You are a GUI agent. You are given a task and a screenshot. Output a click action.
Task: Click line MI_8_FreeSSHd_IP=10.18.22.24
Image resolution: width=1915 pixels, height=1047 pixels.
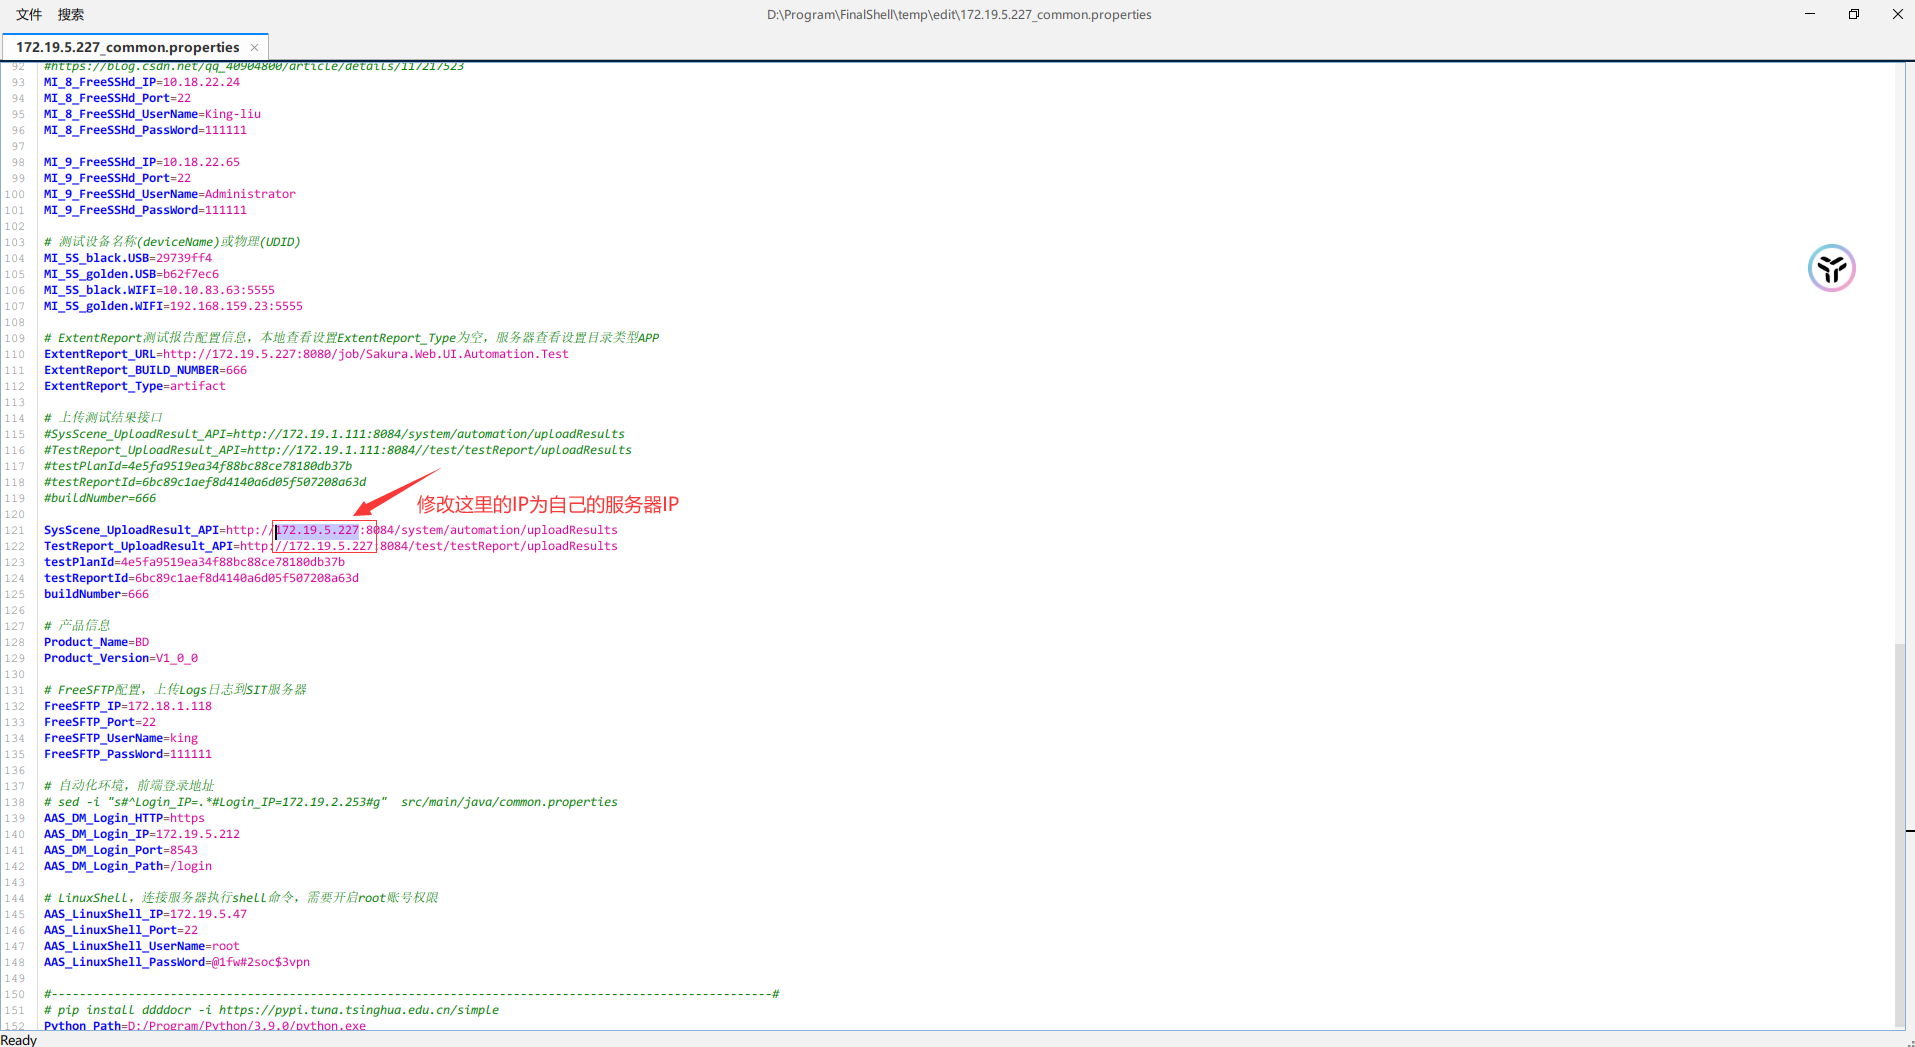tap(142, 82)
